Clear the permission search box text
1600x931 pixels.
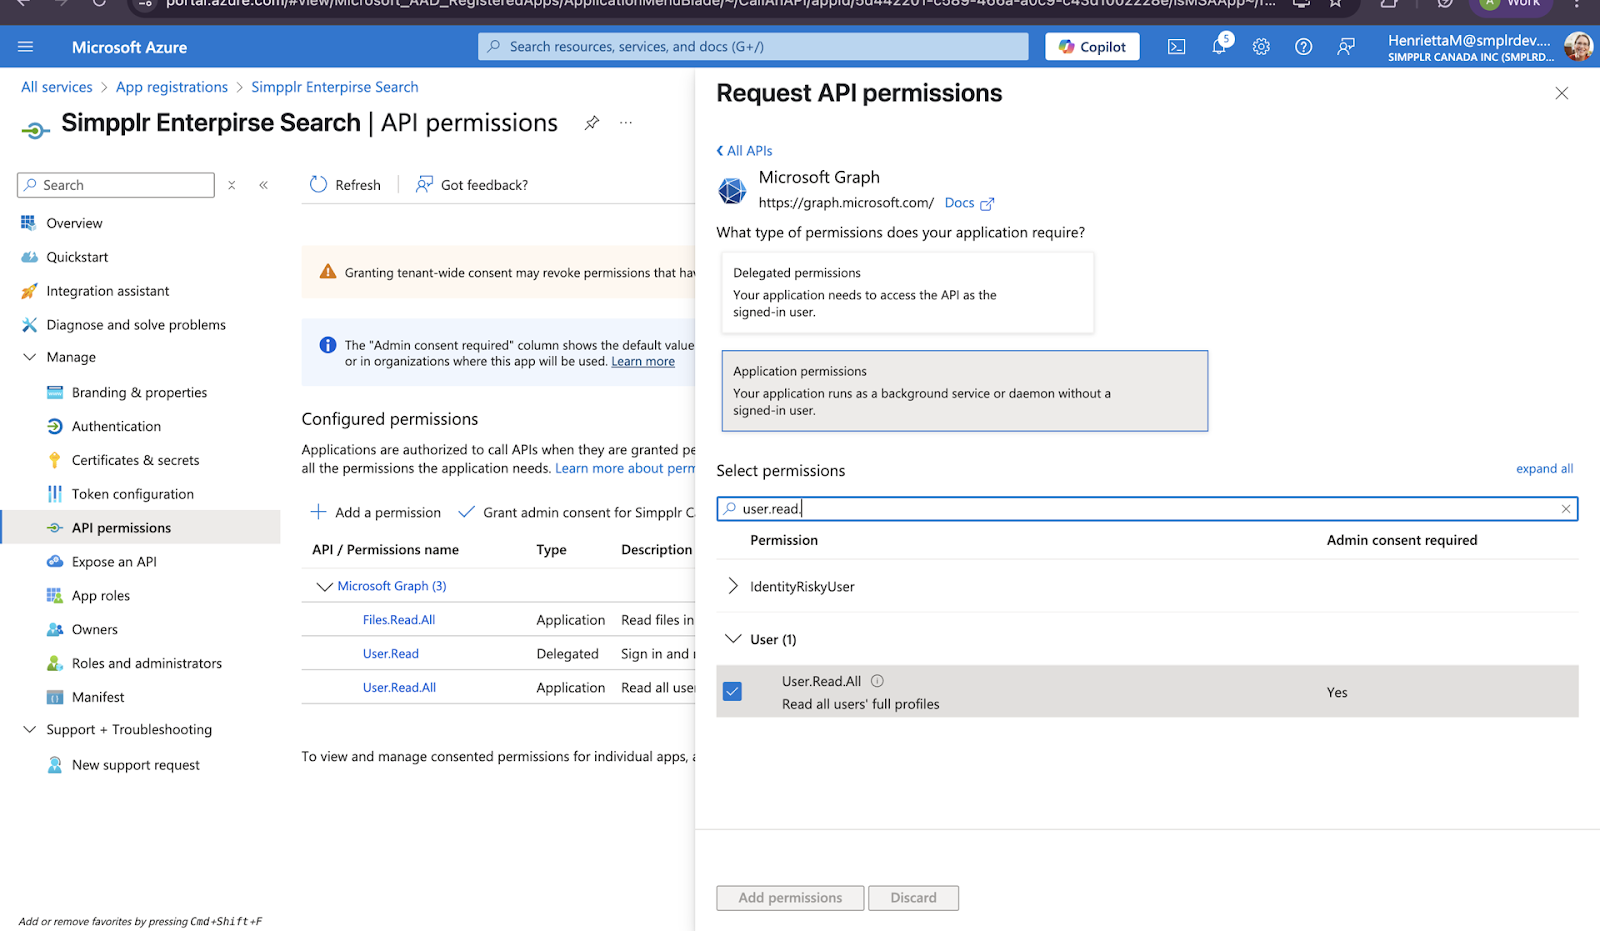click(1565, 509)
